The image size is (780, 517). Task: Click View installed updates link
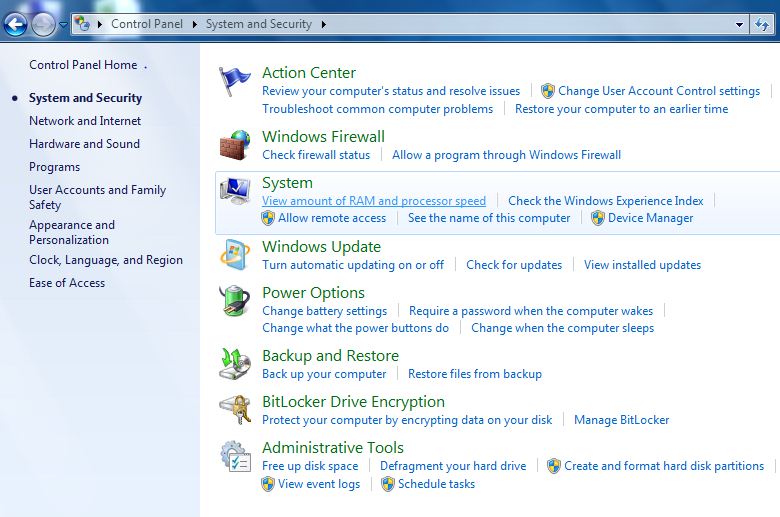(642, 265)
